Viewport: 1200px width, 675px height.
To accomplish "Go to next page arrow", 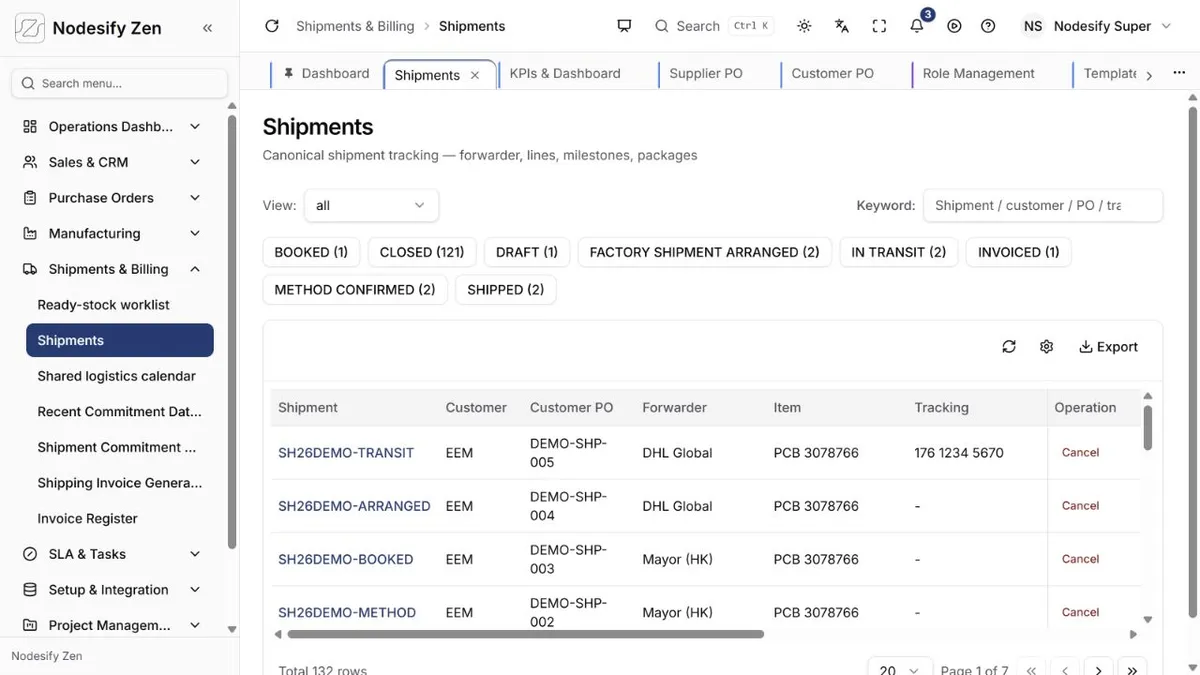I will [x=1098, y=670].
